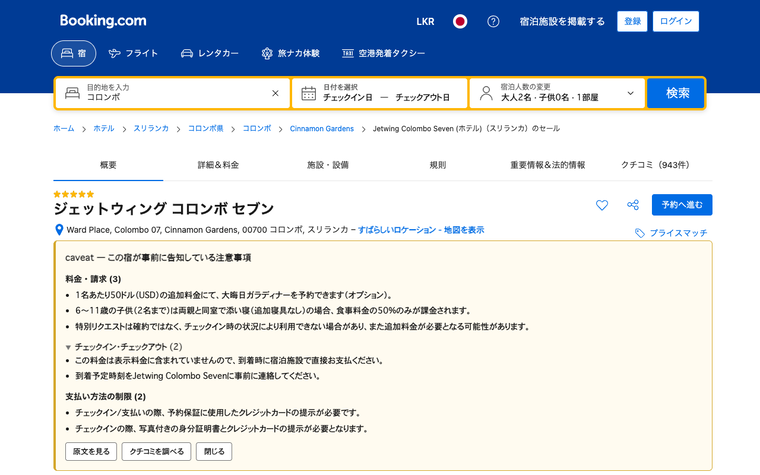Open help question mark icon
Viewport: 760px width, 475px height.
493,21
